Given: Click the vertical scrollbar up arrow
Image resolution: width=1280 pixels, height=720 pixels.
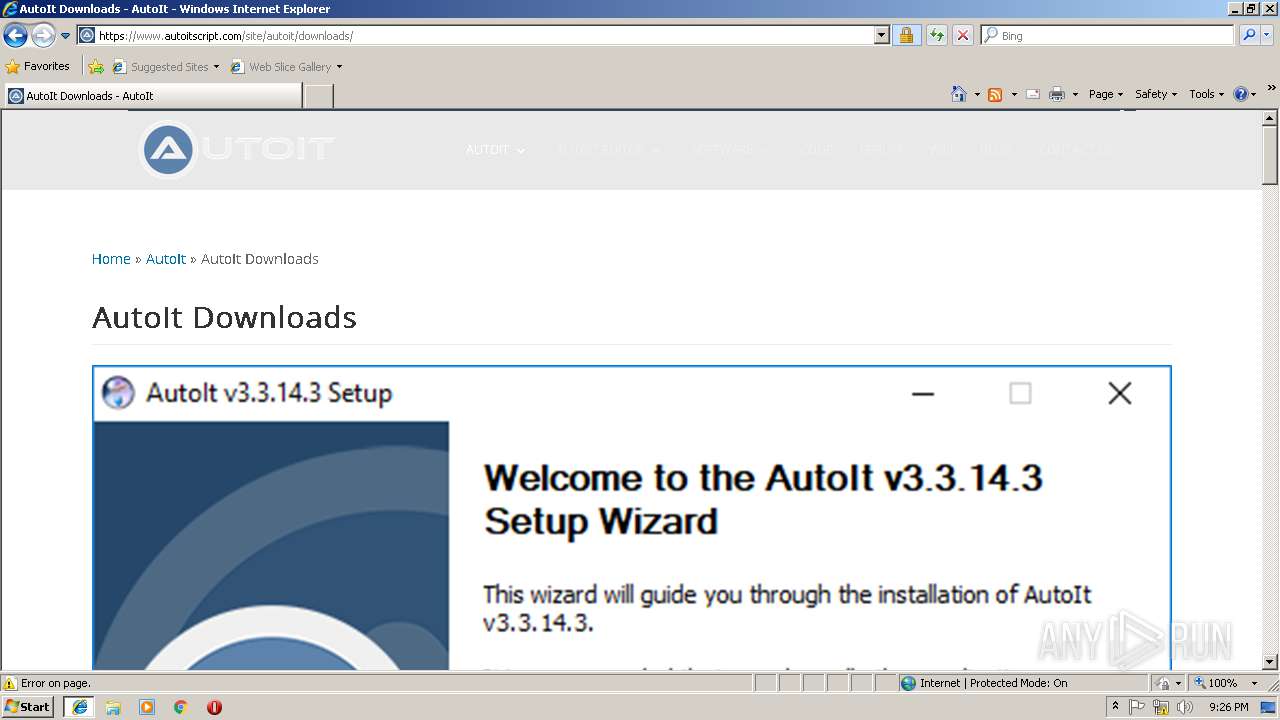Looking at the screenshot, I should pos(1270,118).
